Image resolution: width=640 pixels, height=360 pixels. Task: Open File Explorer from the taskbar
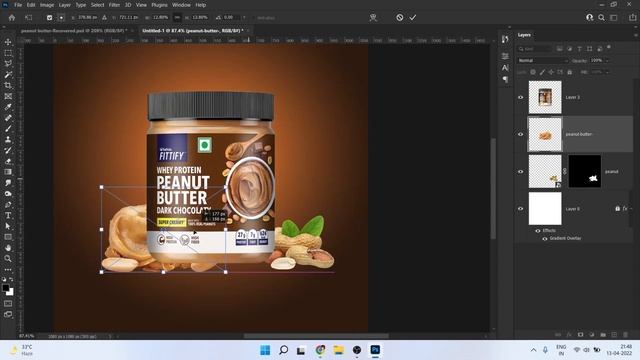[338, 350]
